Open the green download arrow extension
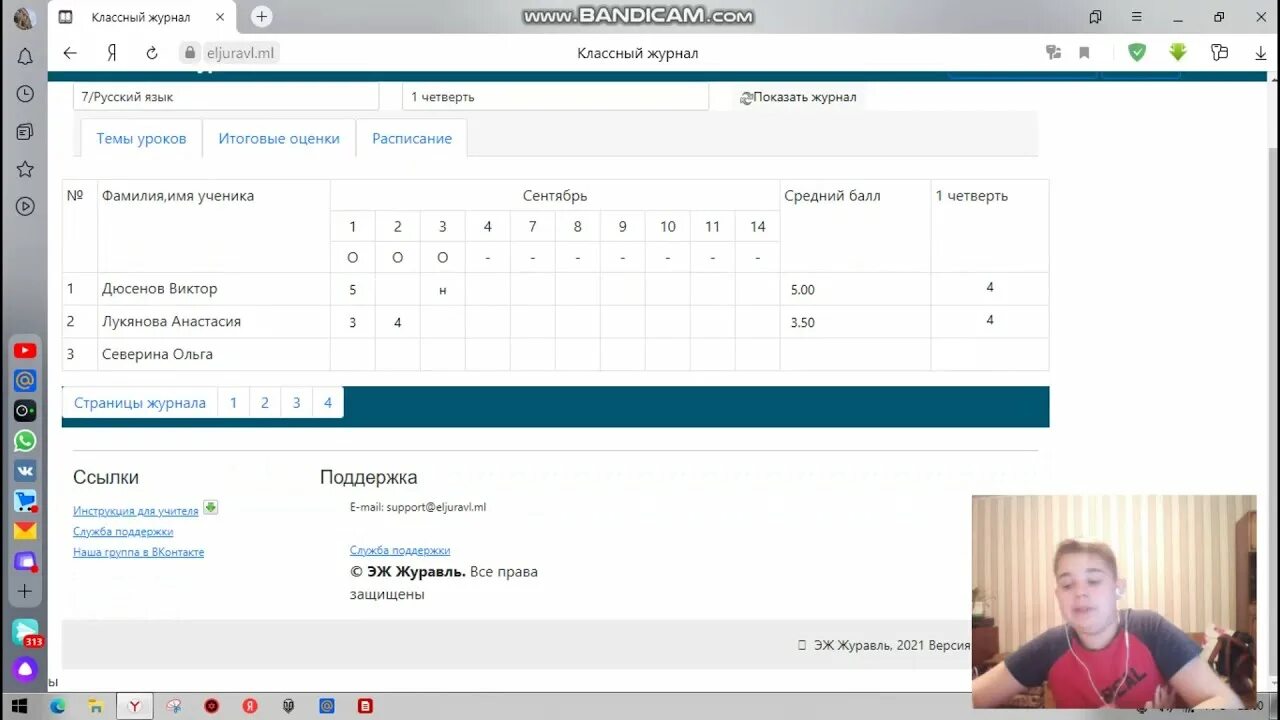 tap(1178, 53)
